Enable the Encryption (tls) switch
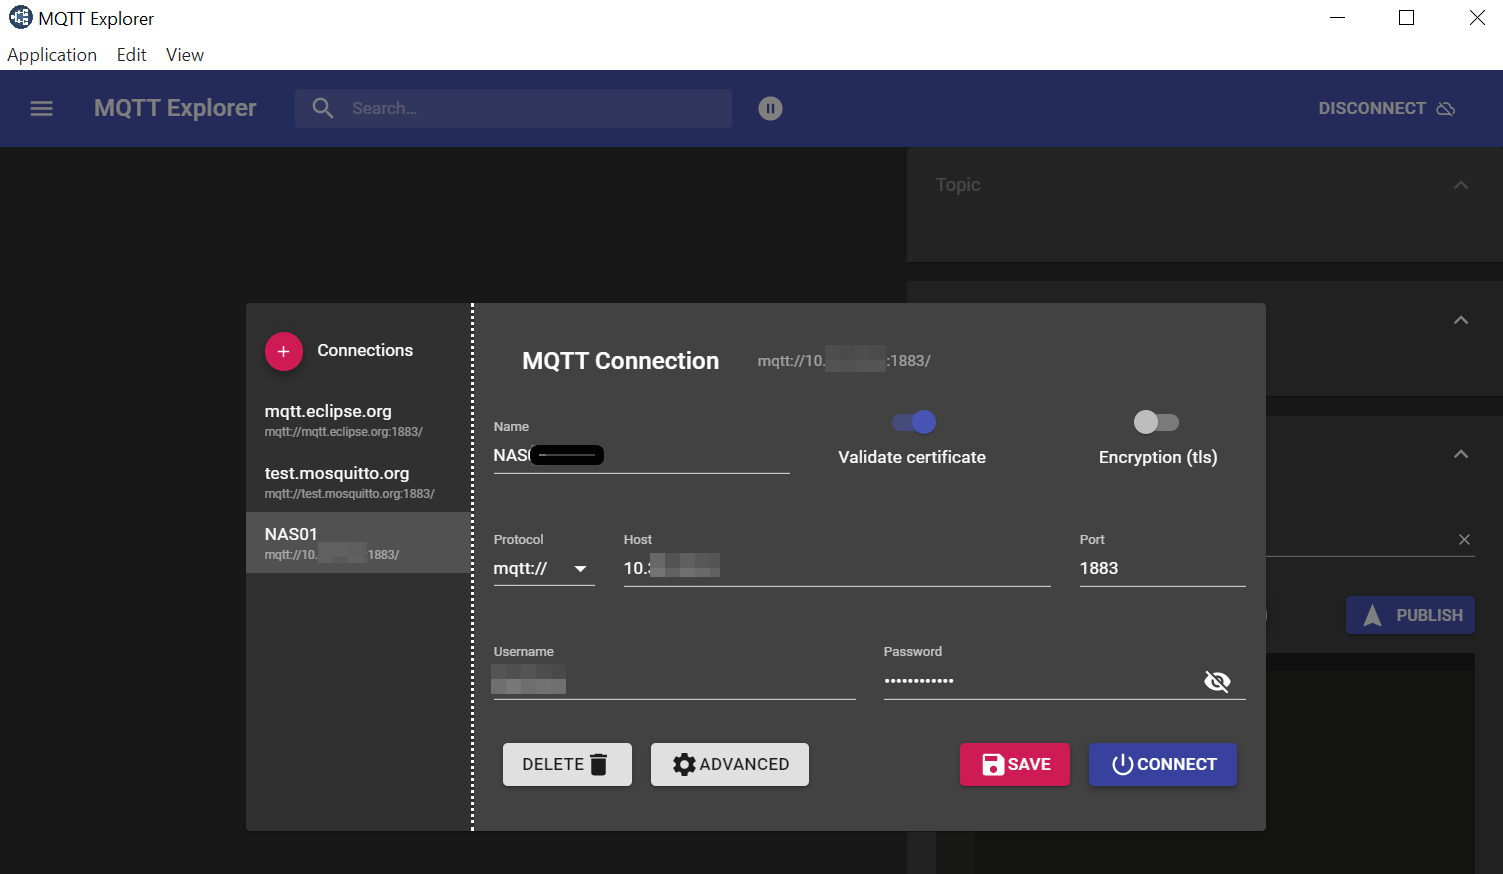 coord(1156,422)
